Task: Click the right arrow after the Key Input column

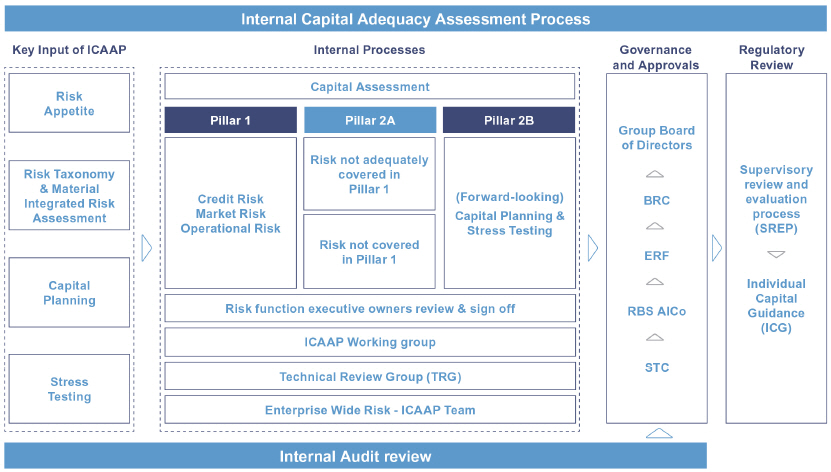Action: point(146,248)
